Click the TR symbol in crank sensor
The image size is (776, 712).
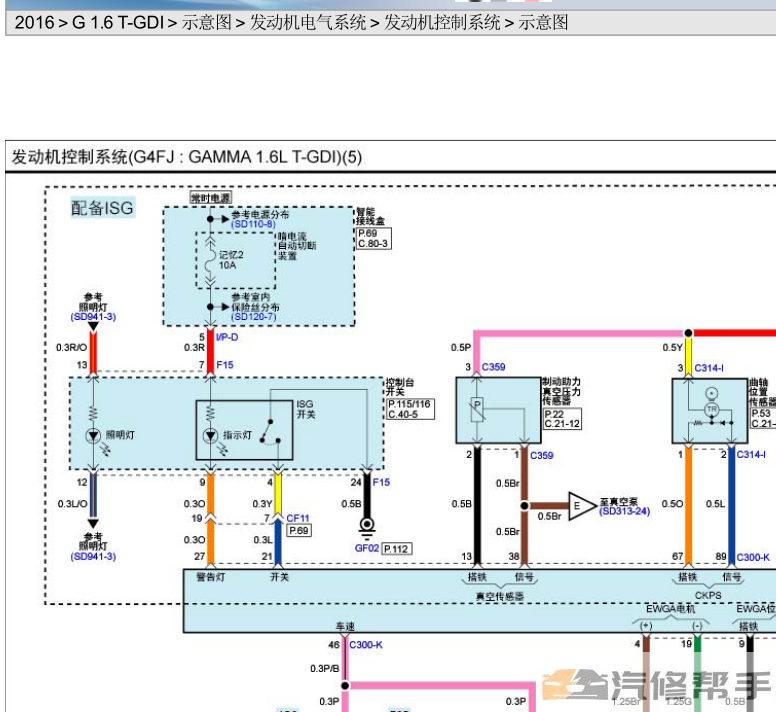click(x=712, y=410)
